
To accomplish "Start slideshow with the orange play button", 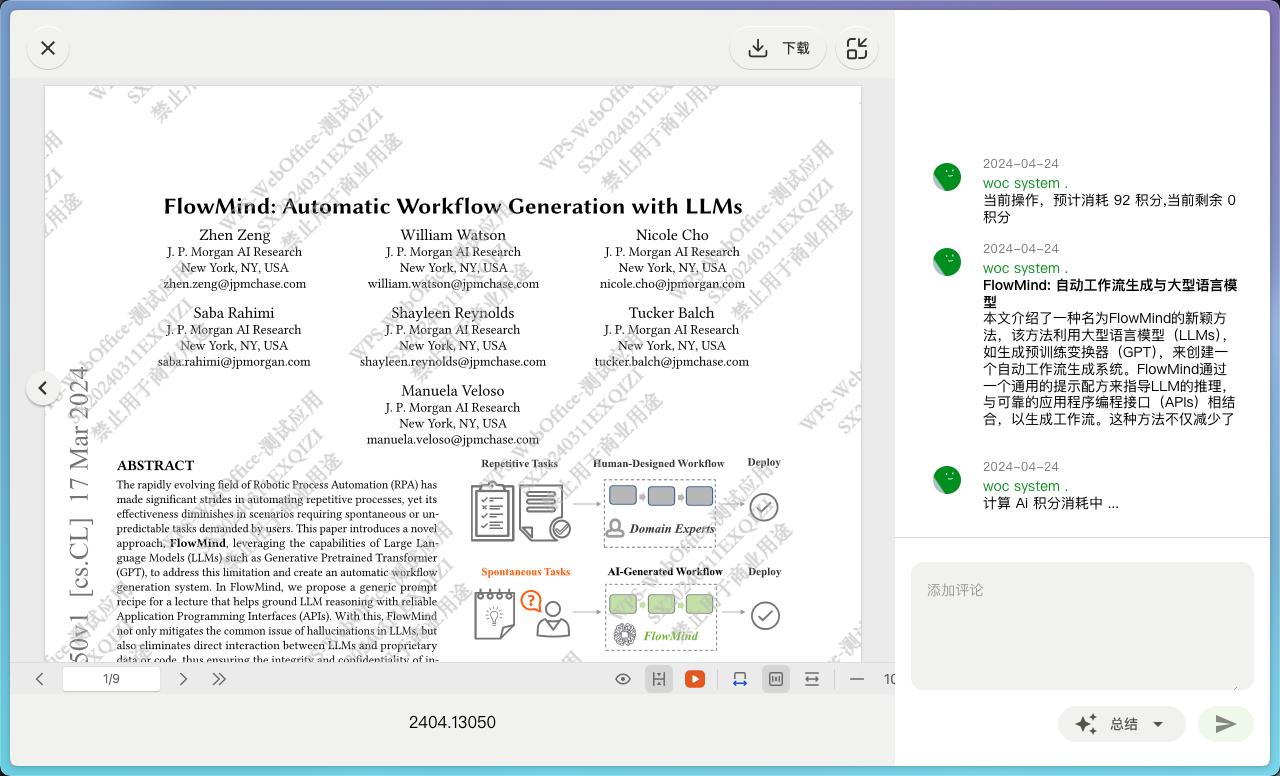I will coord(695,679).
